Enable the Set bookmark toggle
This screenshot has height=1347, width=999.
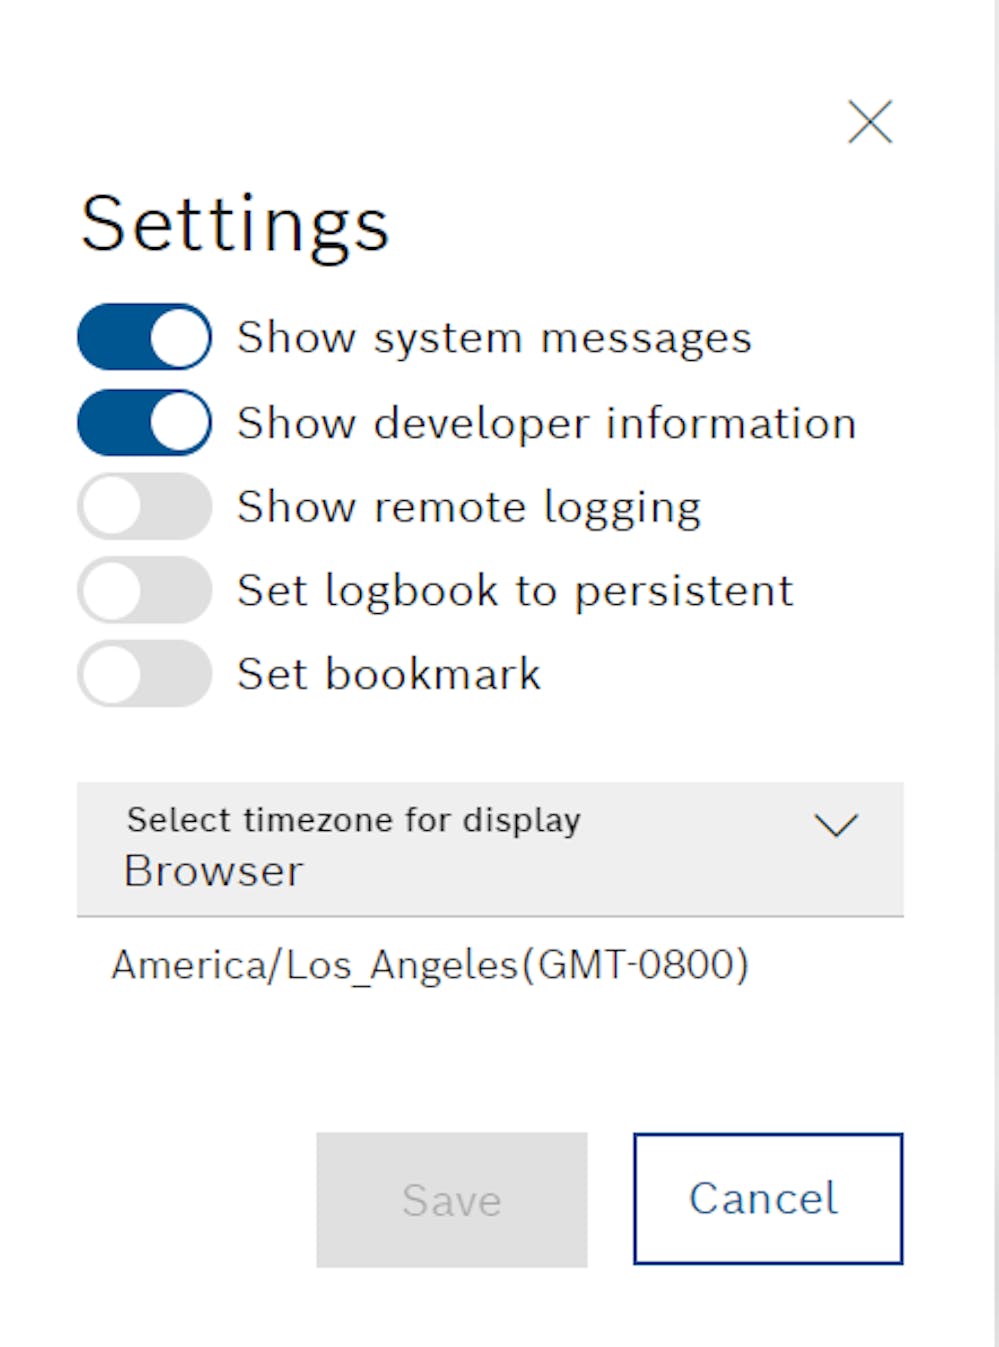click(x=144, y=674)
